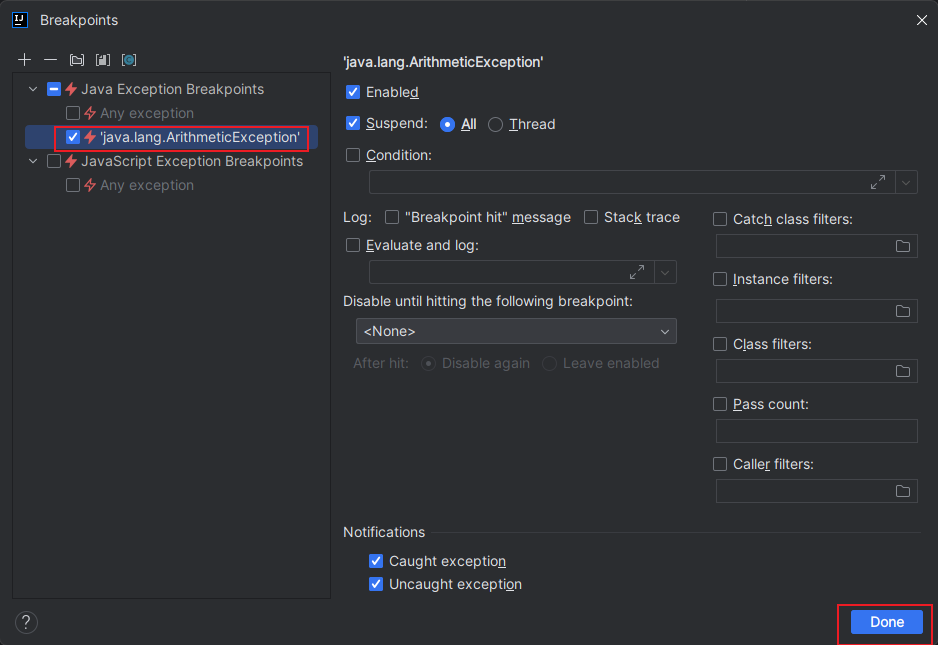Image resolution: width=938 pixels, height=645 pixels.
Task: Click the Done button
Action: tap(886, 622)
